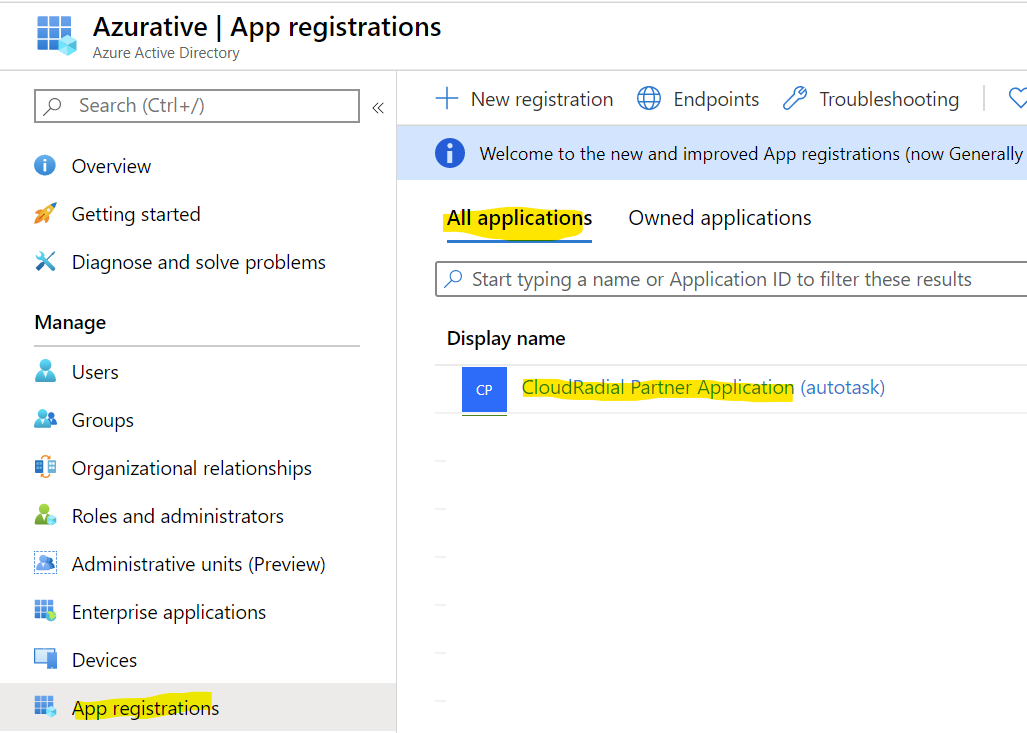Click the welcome banner message text
Image resolution: width=1027 pixels, height=733 pixels.
[x=751, y=154]
